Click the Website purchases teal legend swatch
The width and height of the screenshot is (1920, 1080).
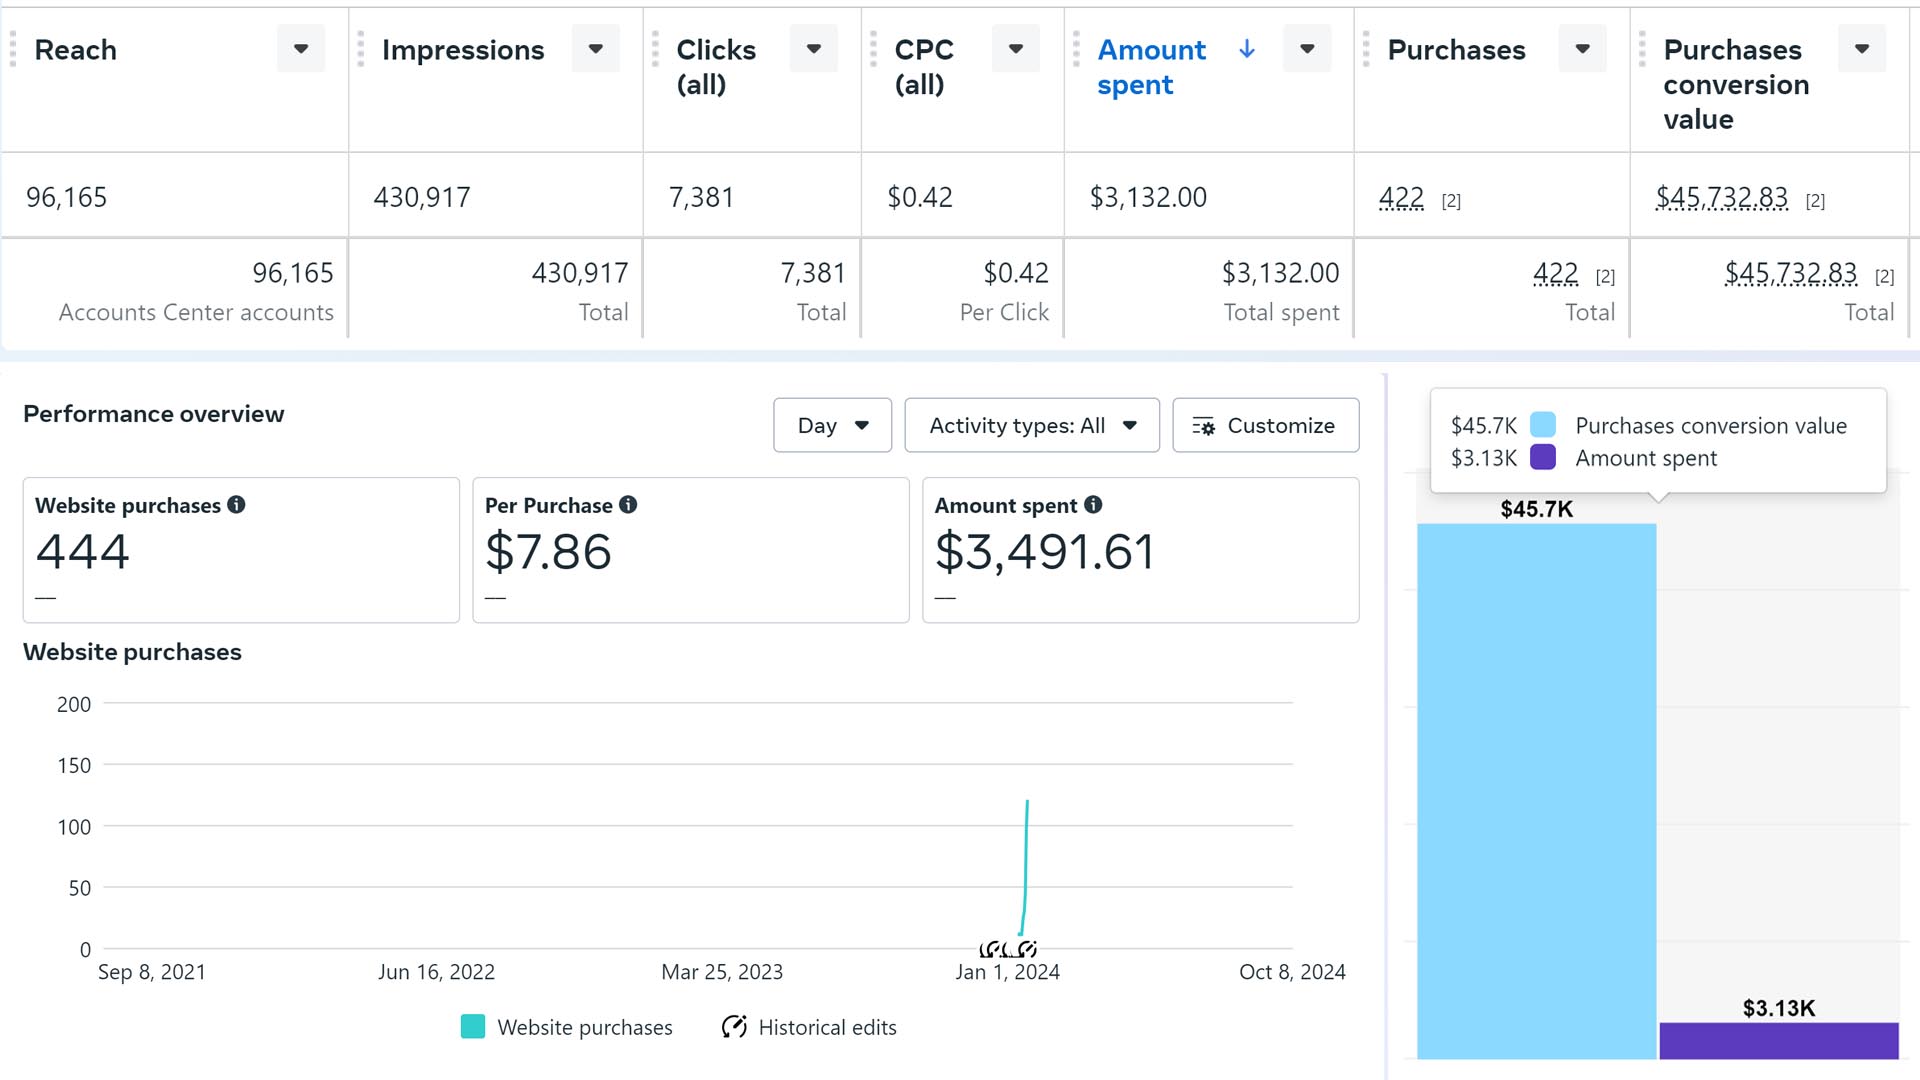tap(473, 1027)
